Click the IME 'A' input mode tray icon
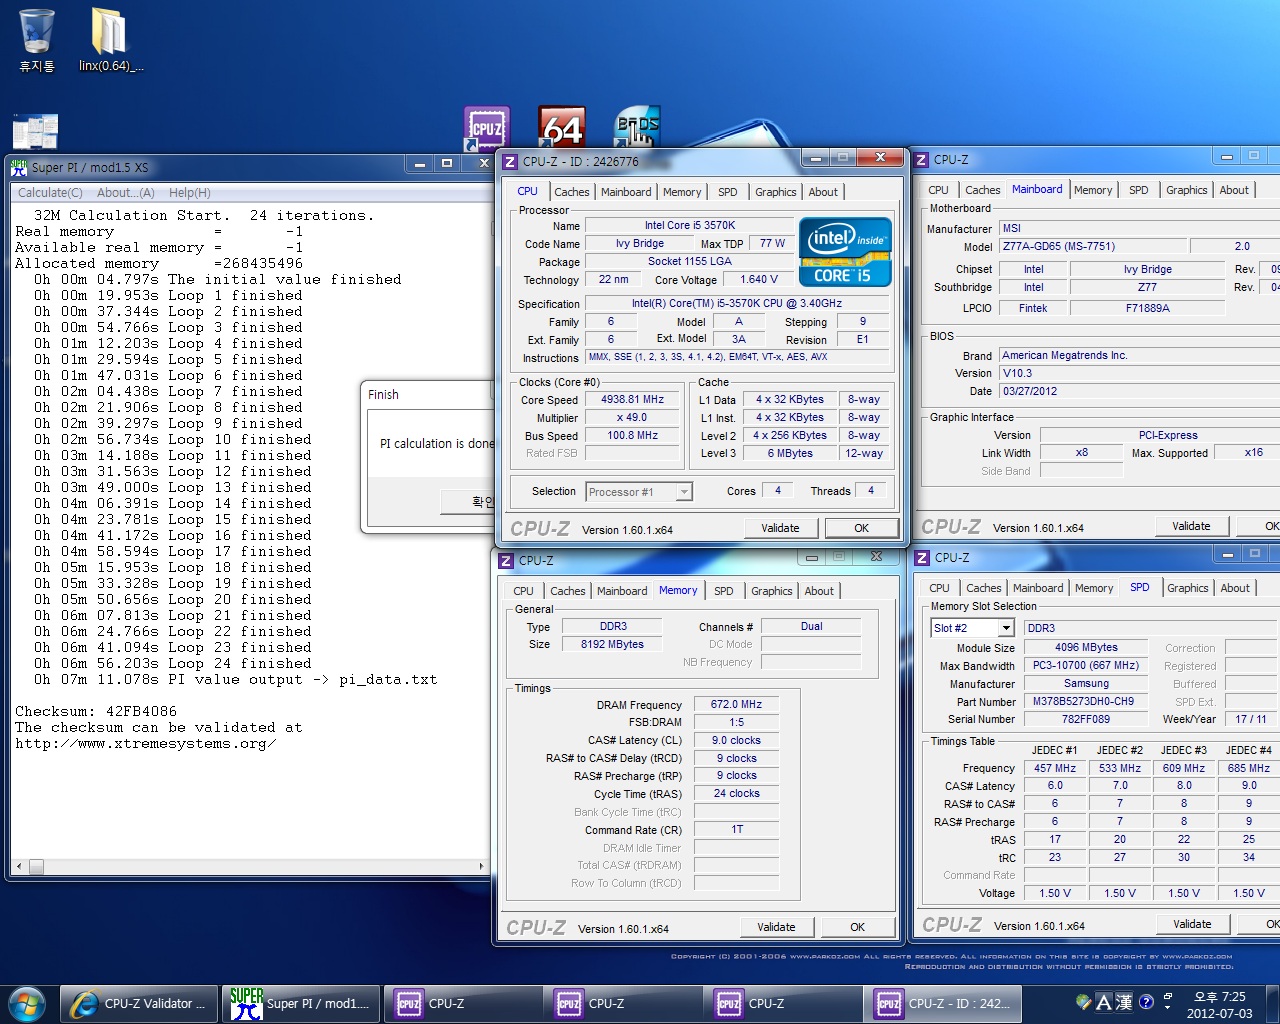1280x1024 pixels. tap(1104, 1002)
